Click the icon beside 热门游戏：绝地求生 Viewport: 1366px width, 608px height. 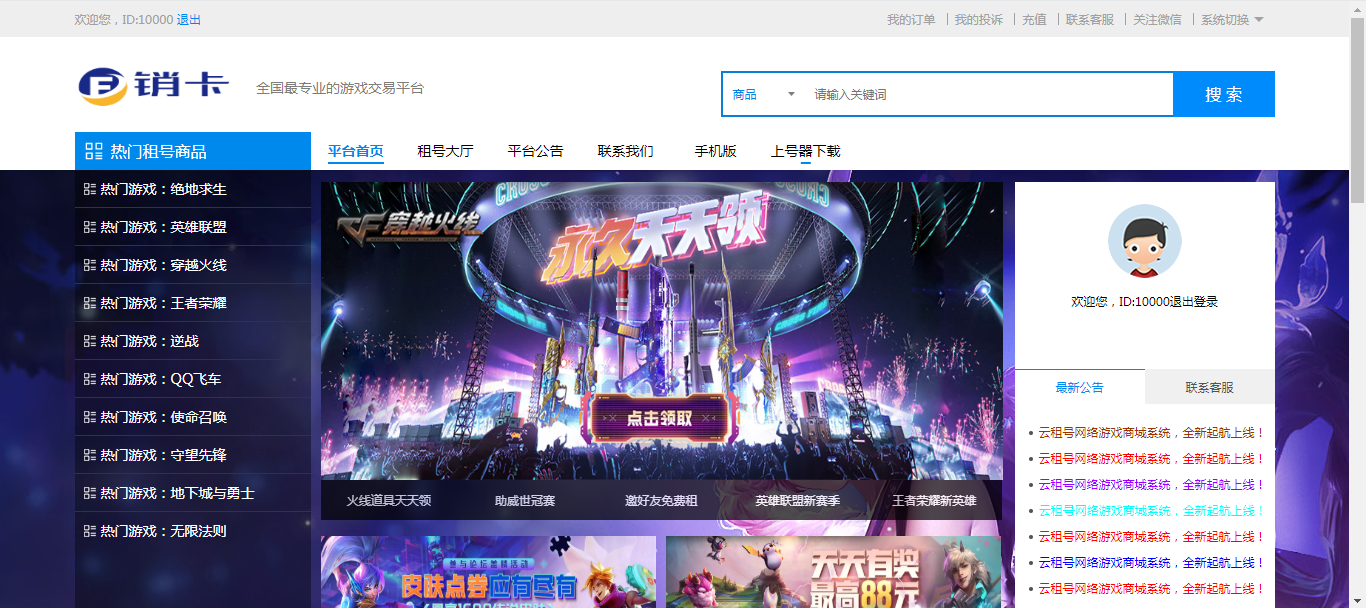(x=90, y=189)
